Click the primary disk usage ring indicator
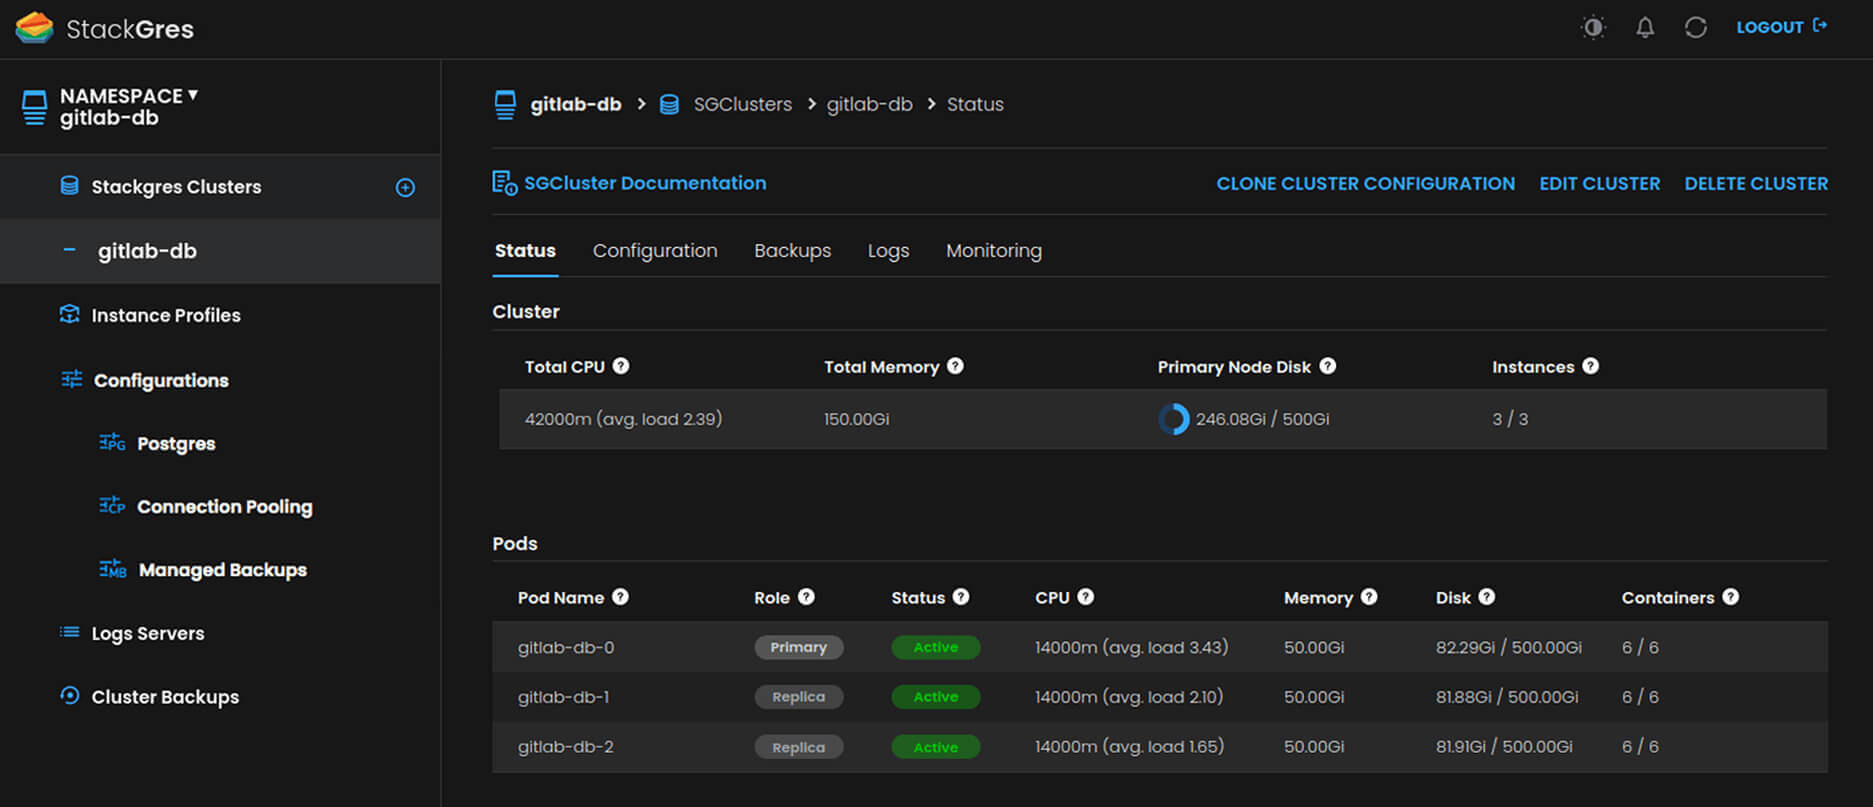 (1174, 419)
